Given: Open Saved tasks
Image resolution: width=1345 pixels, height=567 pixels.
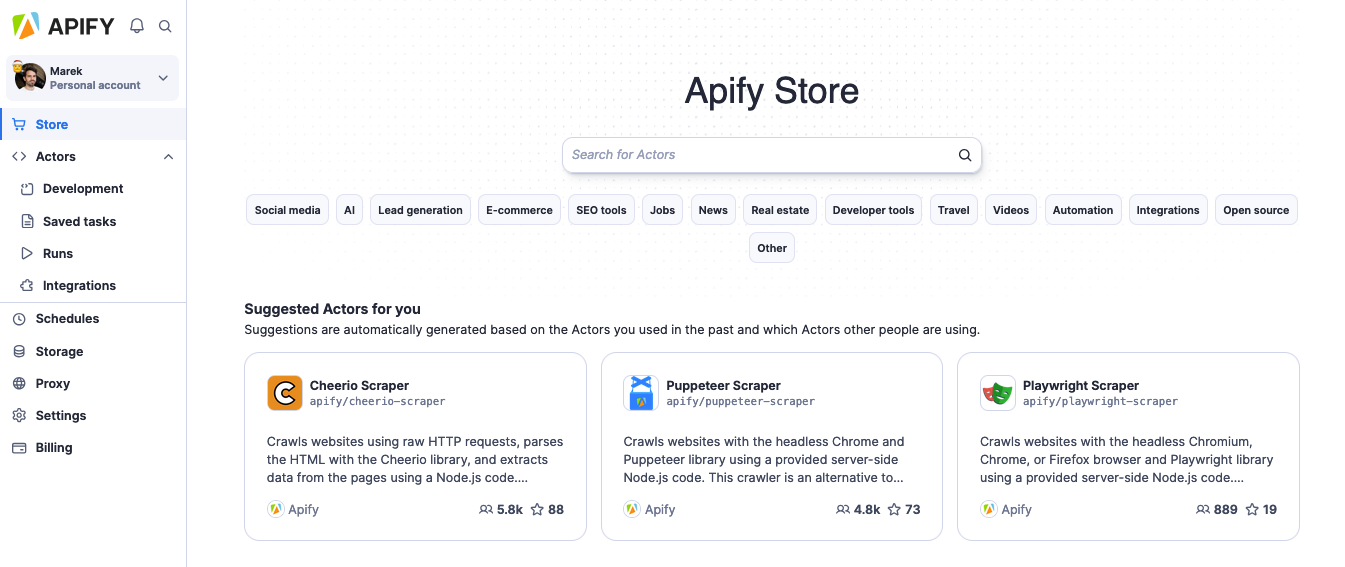Looking at the screenshot, I should (79, 222).
